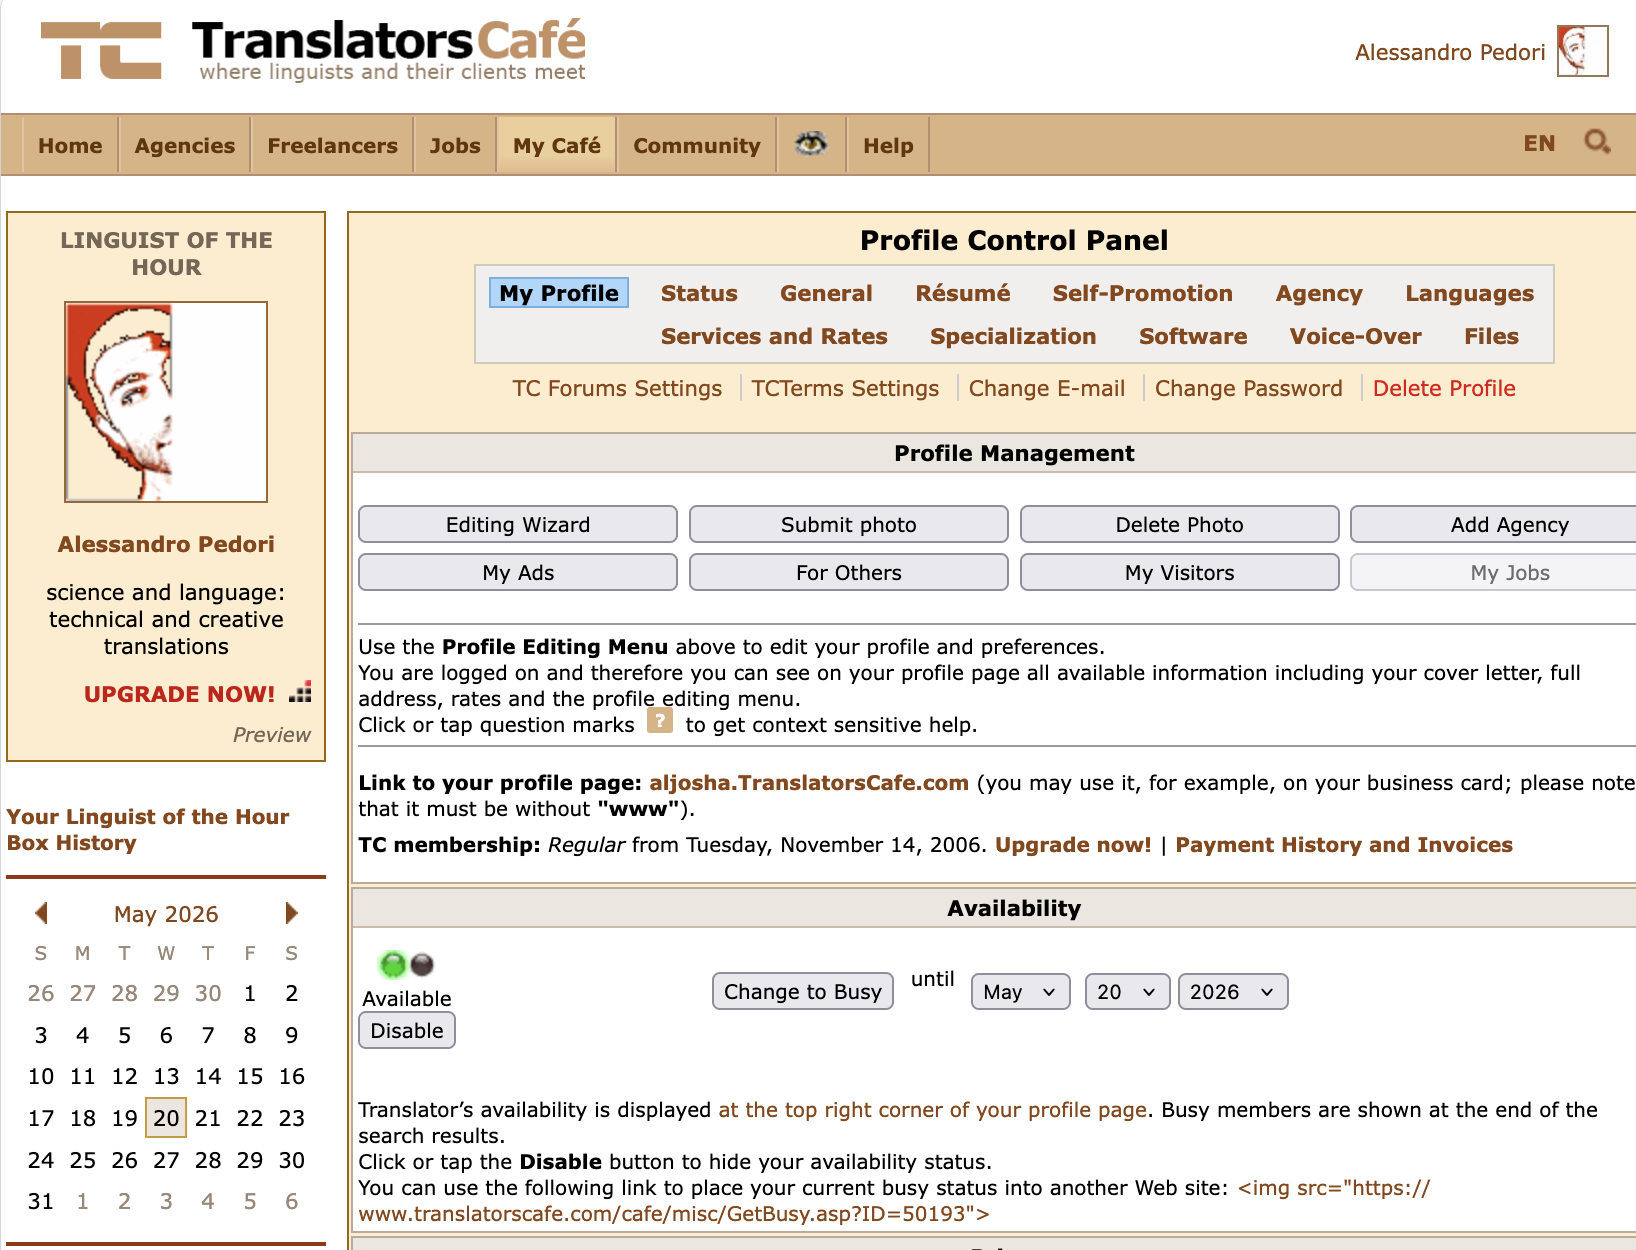This screenshot has height=1250, width=1636.
Task: Switch to the Status tab
Action: (x=699, y=293)
